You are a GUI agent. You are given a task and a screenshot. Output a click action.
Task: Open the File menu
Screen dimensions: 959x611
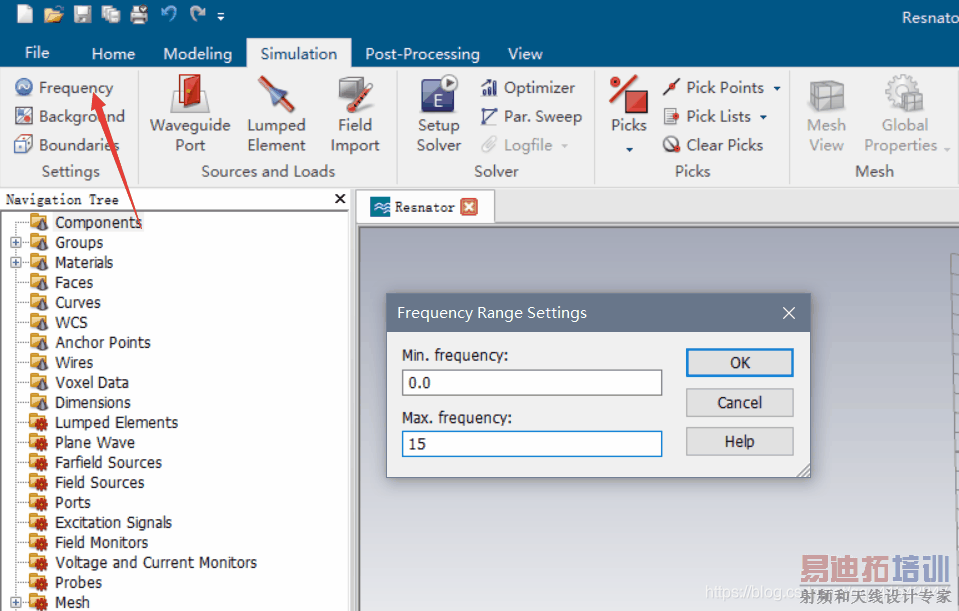[x=37, y=53]
